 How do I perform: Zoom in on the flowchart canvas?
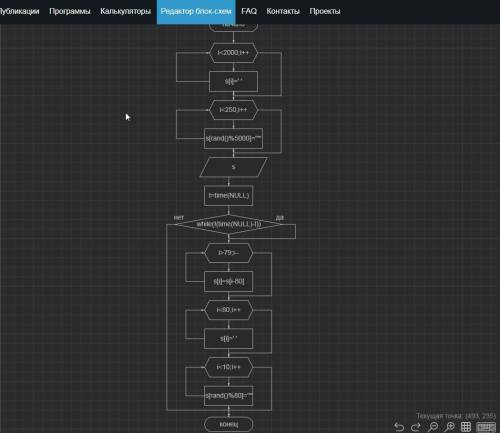click(449, 427)
